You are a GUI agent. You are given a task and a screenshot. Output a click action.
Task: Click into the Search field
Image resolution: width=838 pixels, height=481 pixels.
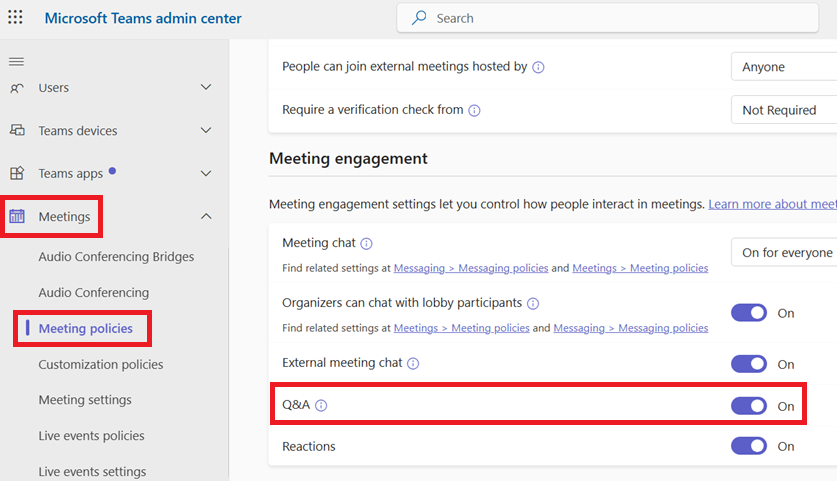[x=608, y=18]
